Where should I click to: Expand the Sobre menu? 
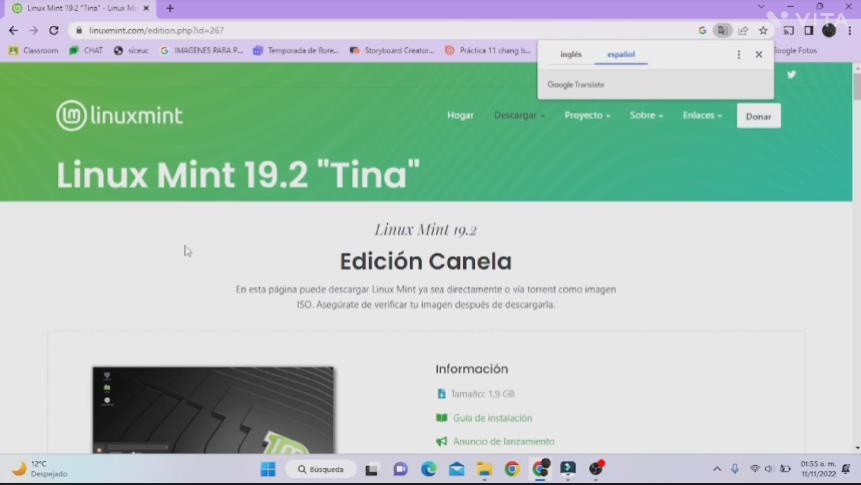coord(646,115)
